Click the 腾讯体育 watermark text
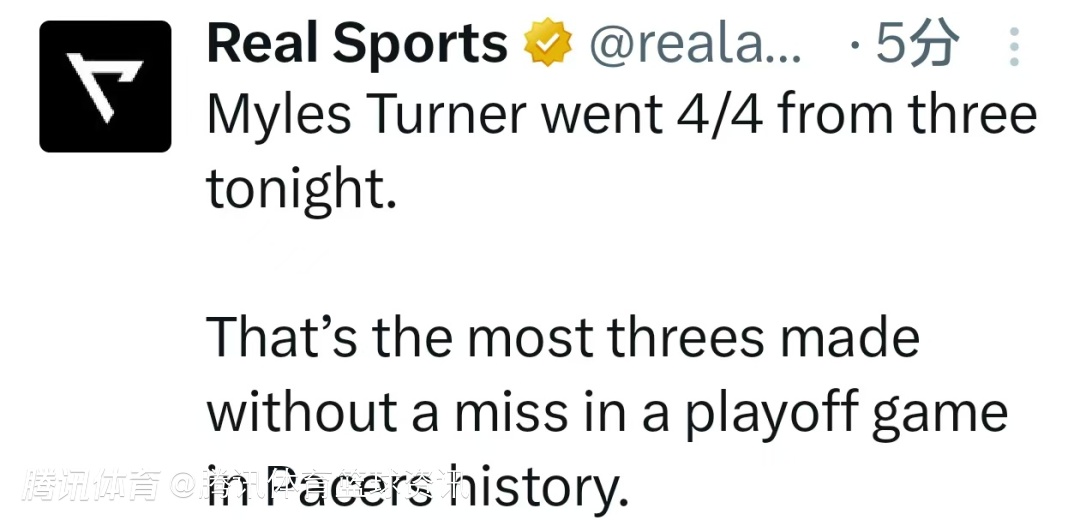The height and width of the screenshot is (520, 1080). 93,484
